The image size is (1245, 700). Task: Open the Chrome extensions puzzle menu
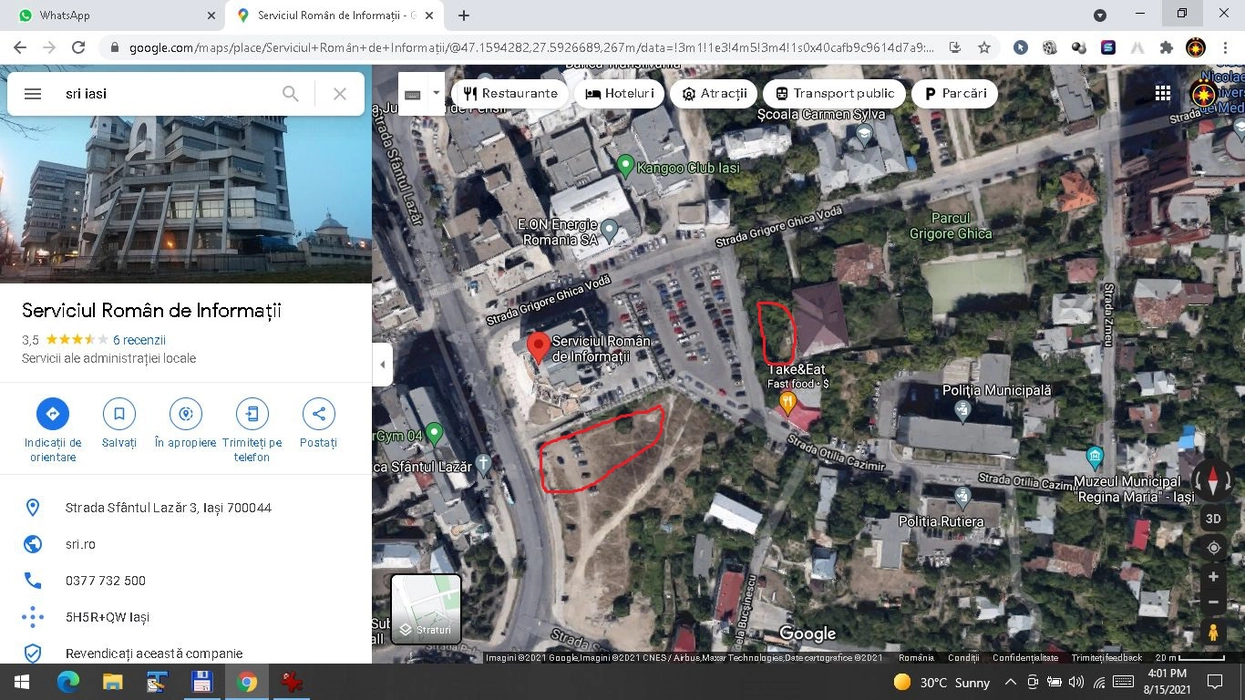tap(1166, 47)
